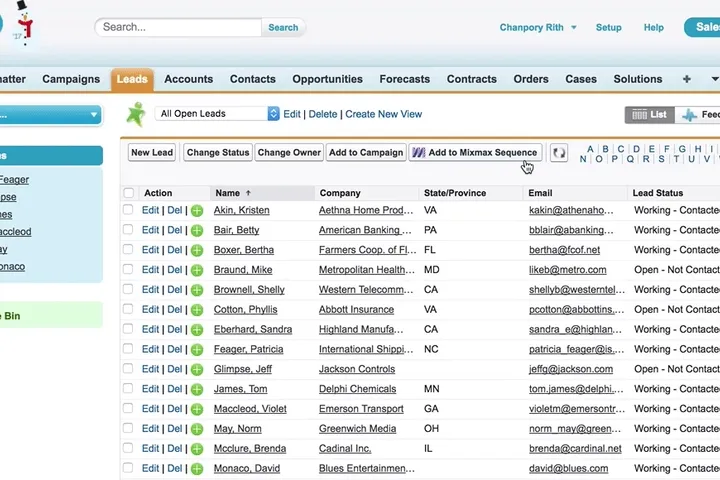The width and height of the screenshot is (720, 480).
Task: Click the green plus icon for James, Tom
Action: pyautogui.click(x=197, y=390)
